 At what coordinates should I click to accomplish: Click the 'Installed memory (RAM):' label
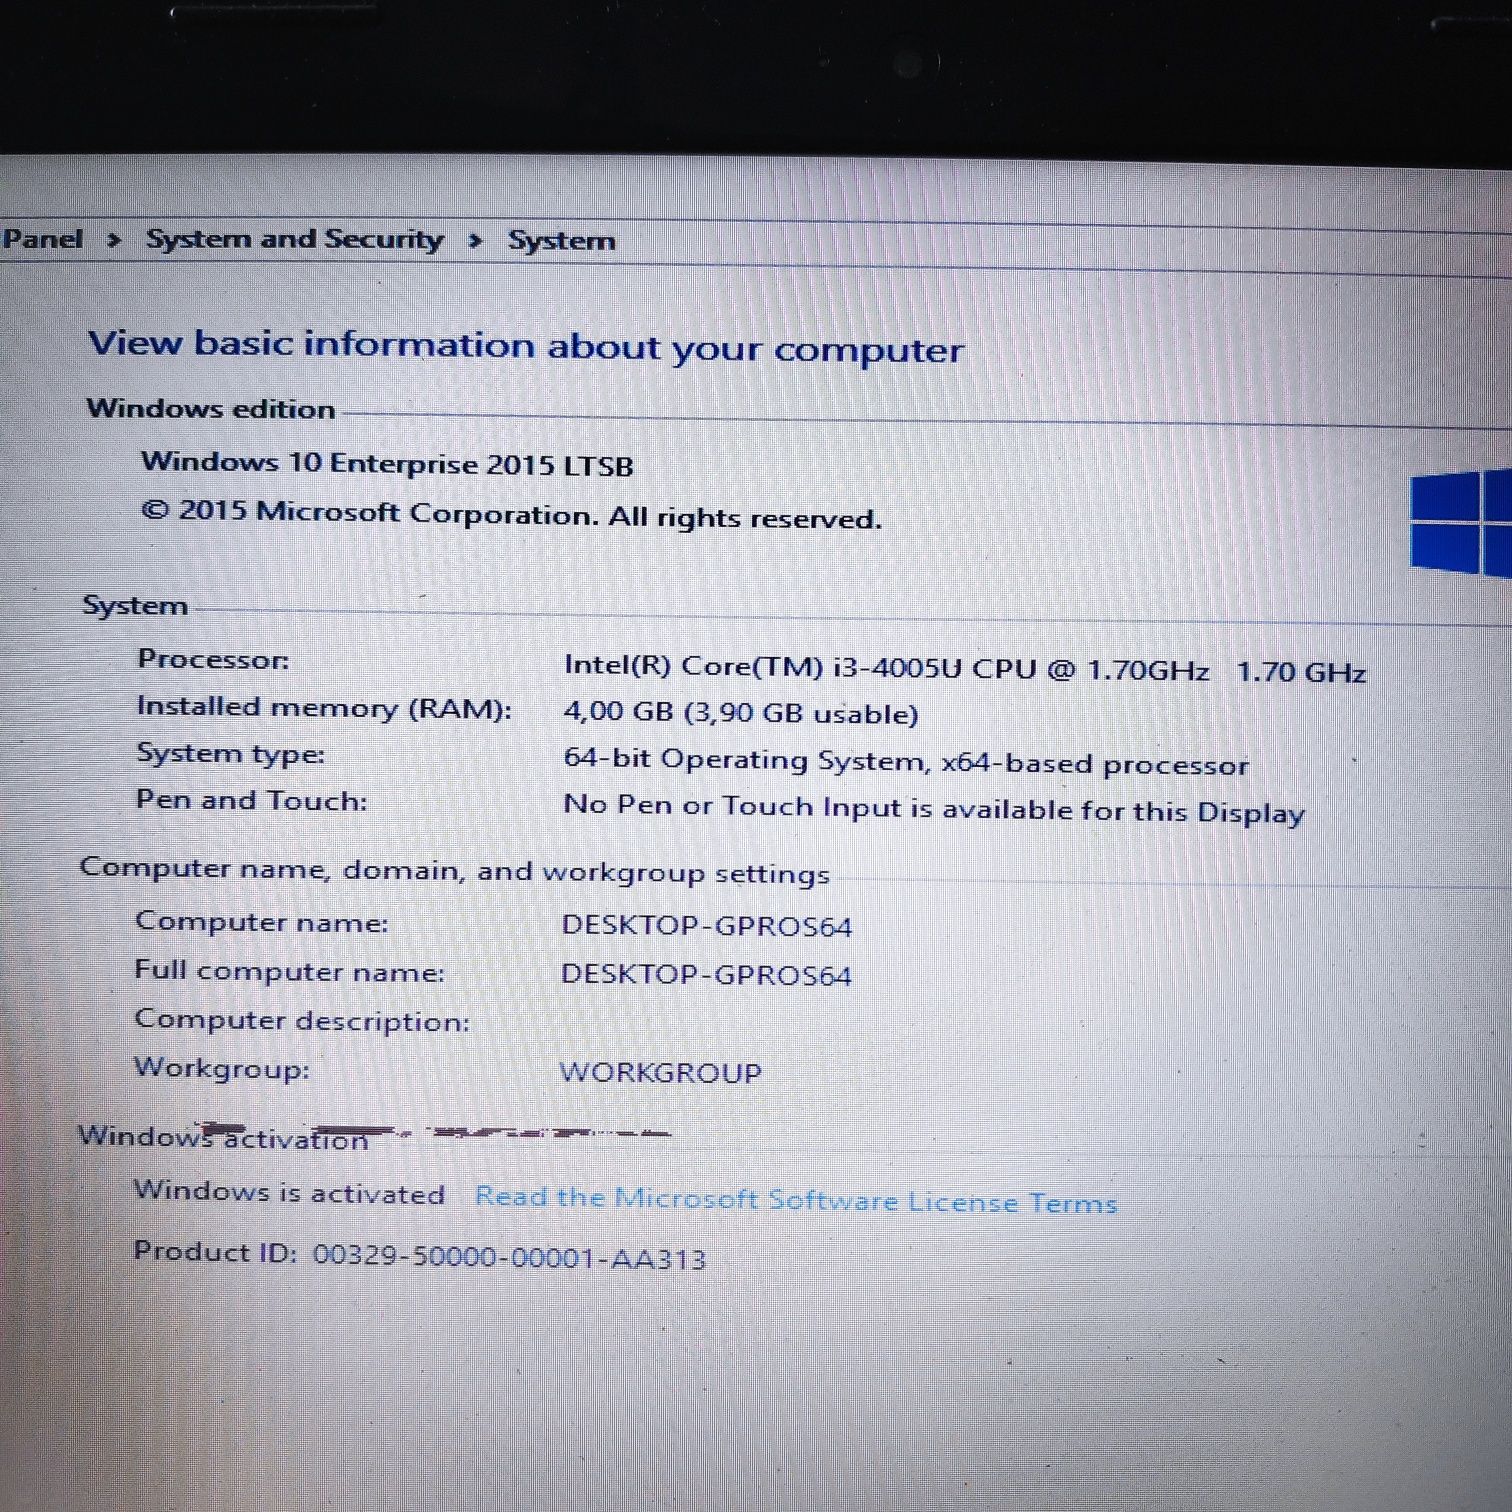[324, 708]
